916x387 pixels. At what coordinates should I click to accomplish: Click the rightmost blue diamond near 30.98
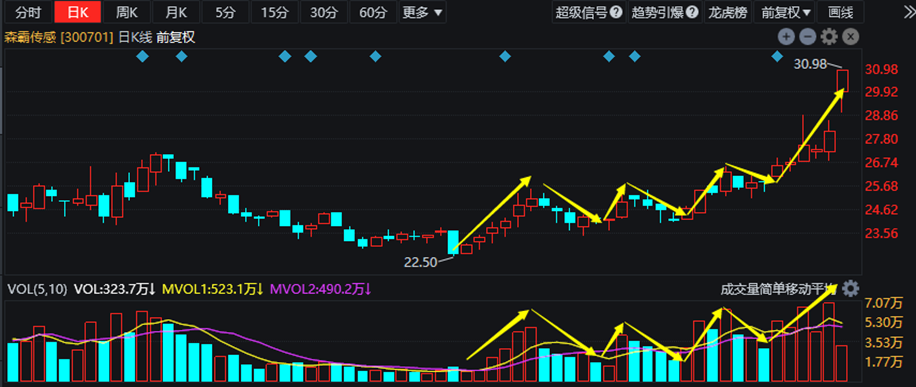click(x=778, y=57)
